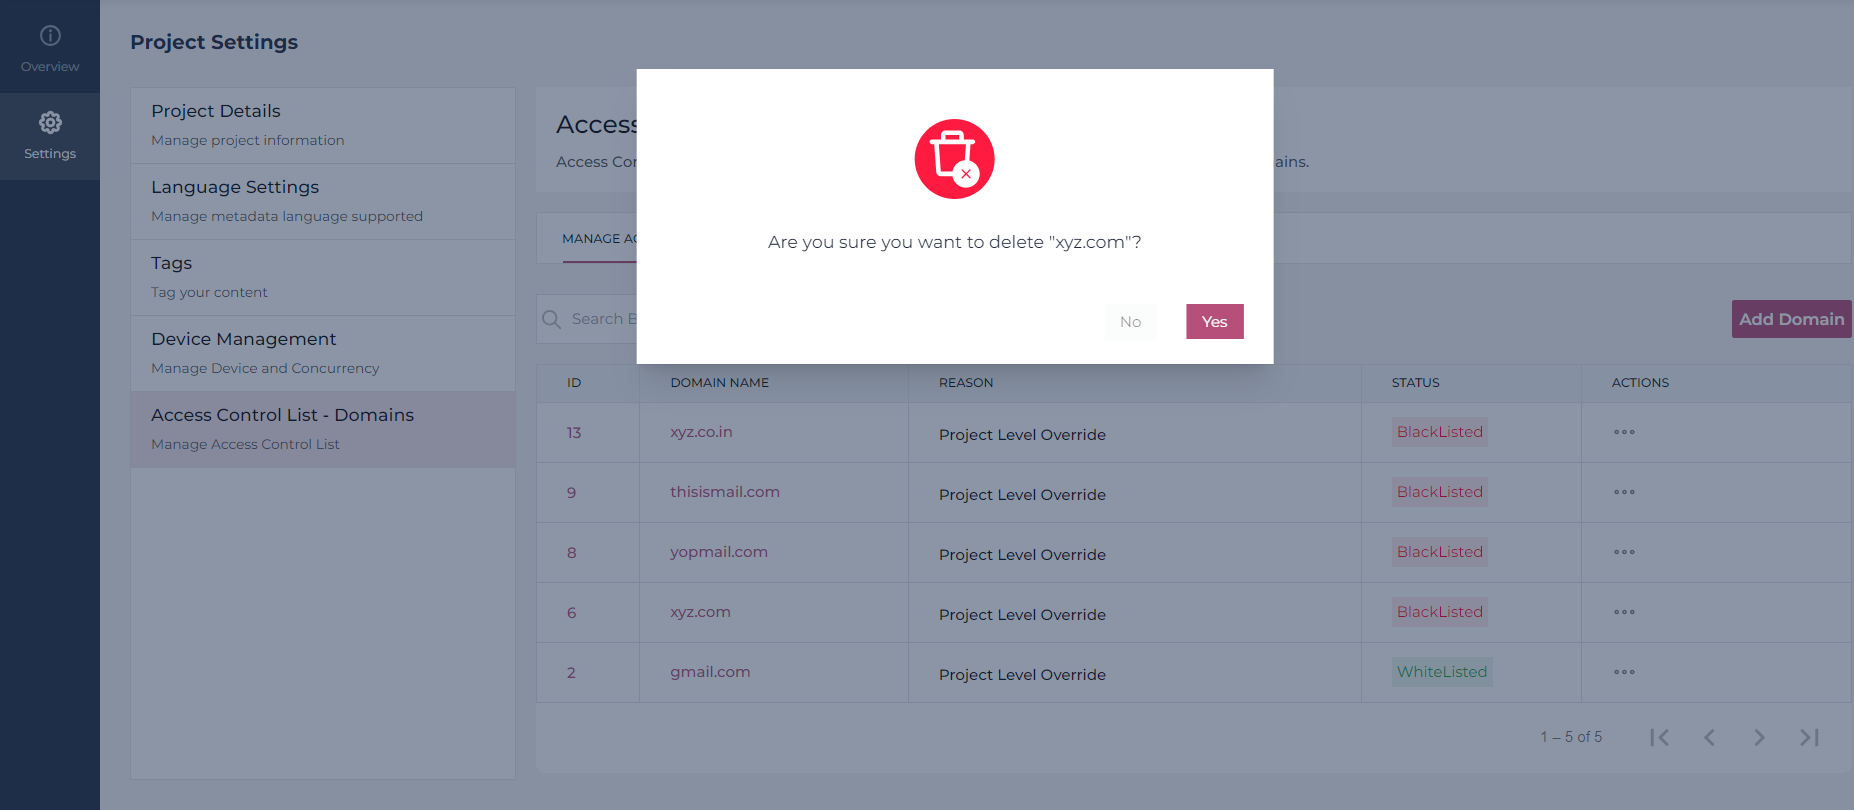The height and width of the screenshot is (810, 1854).
Task: Click the red trash delete icon
Action: tap(954, 159)
